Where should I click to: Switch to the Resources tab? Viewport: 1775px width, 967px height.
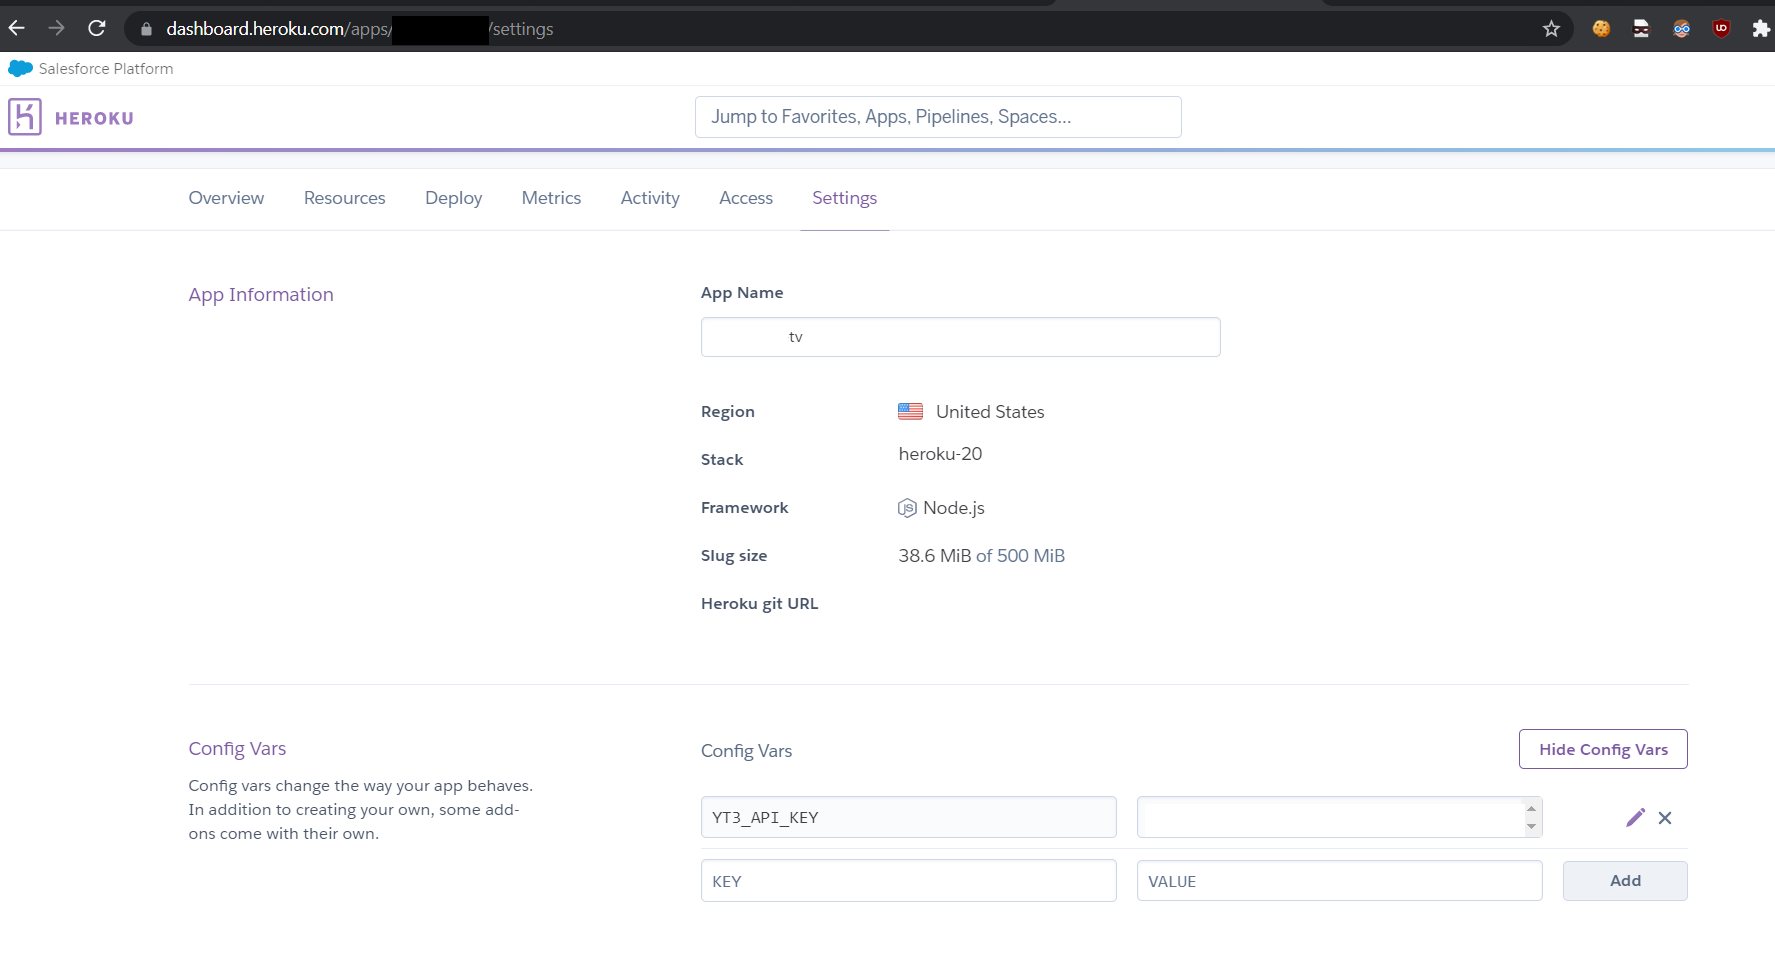(x=345, y=198)
